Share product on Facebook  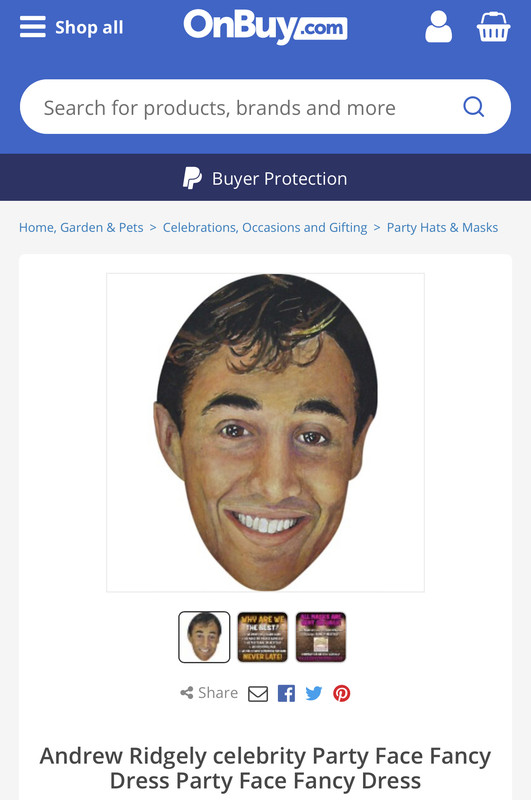click(x=286, y=693)
